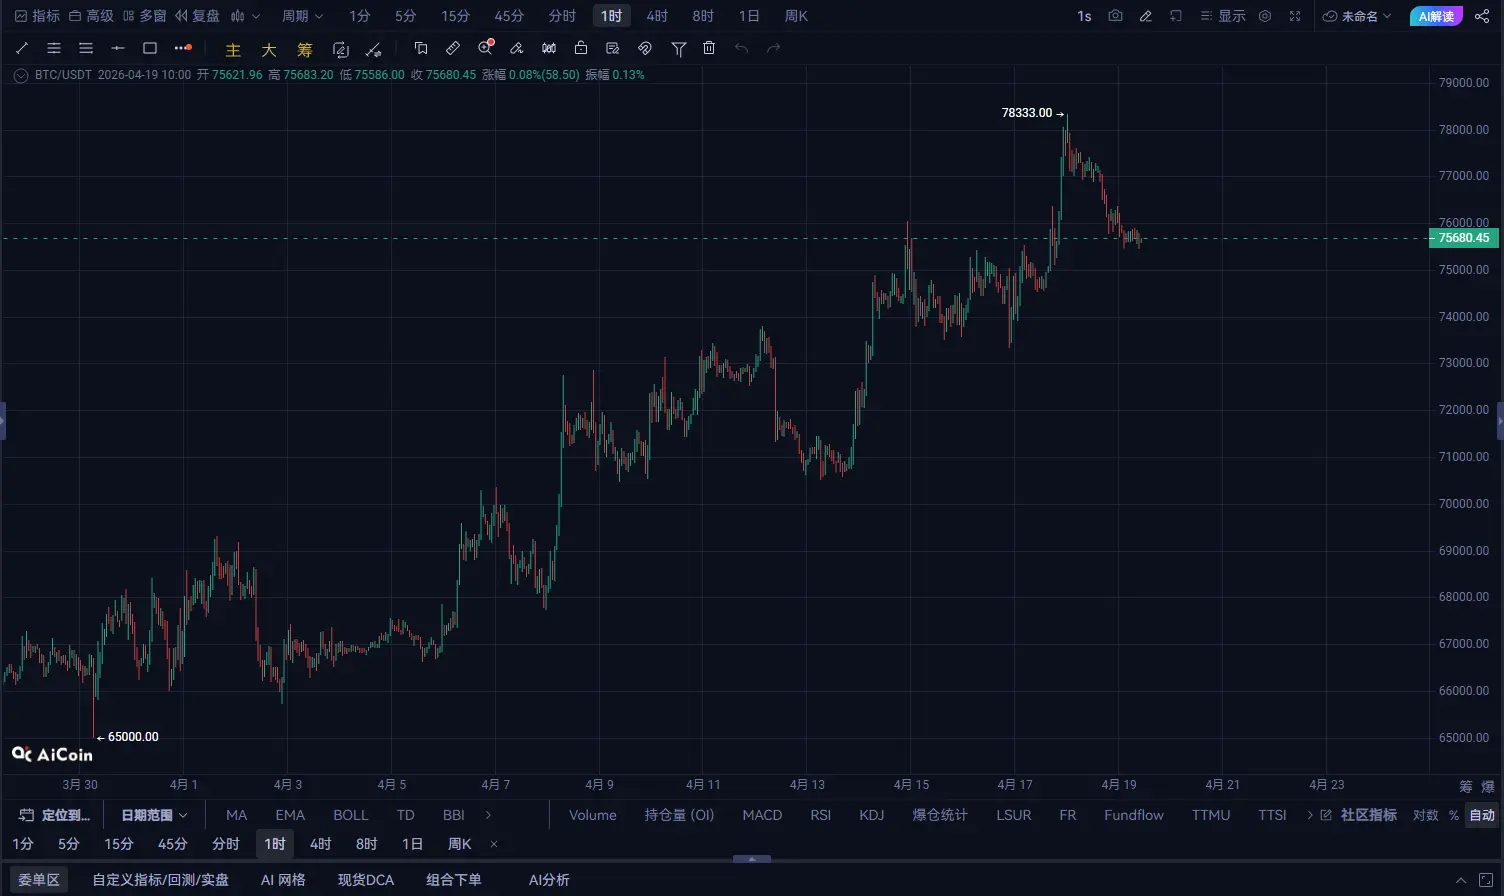Open the 现货DCA tab
1504x896 pixels.
[x=366, y=880]
